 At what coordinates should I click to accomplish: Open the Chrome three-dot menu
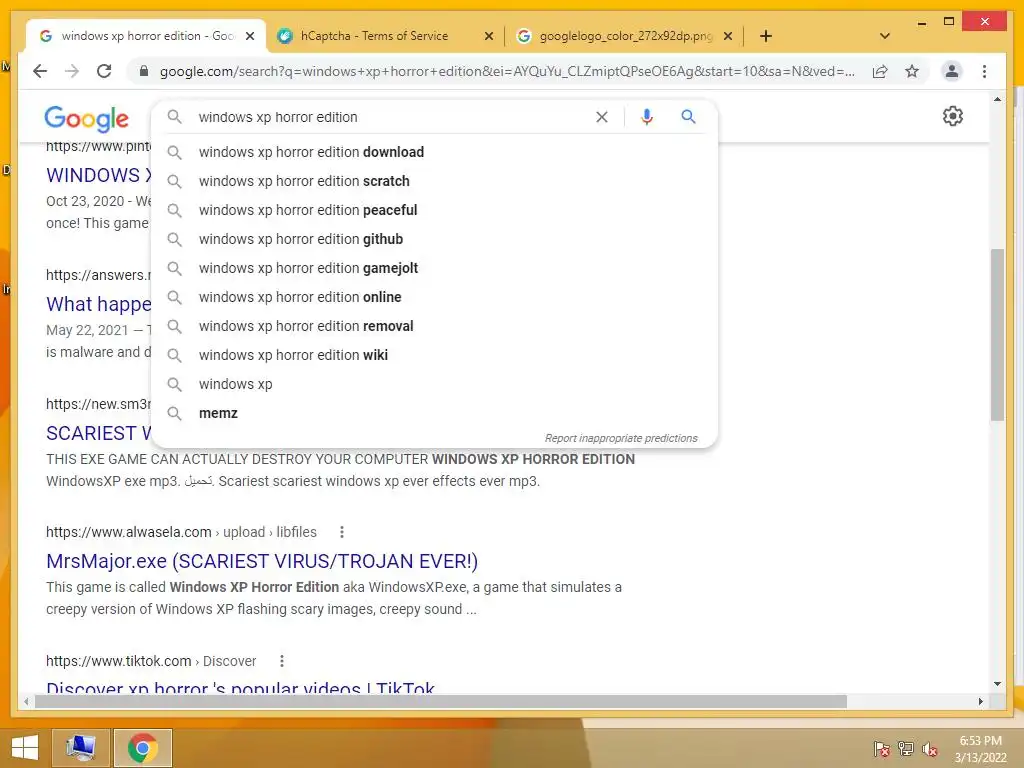pyautogui.click(x=984, y=71)
